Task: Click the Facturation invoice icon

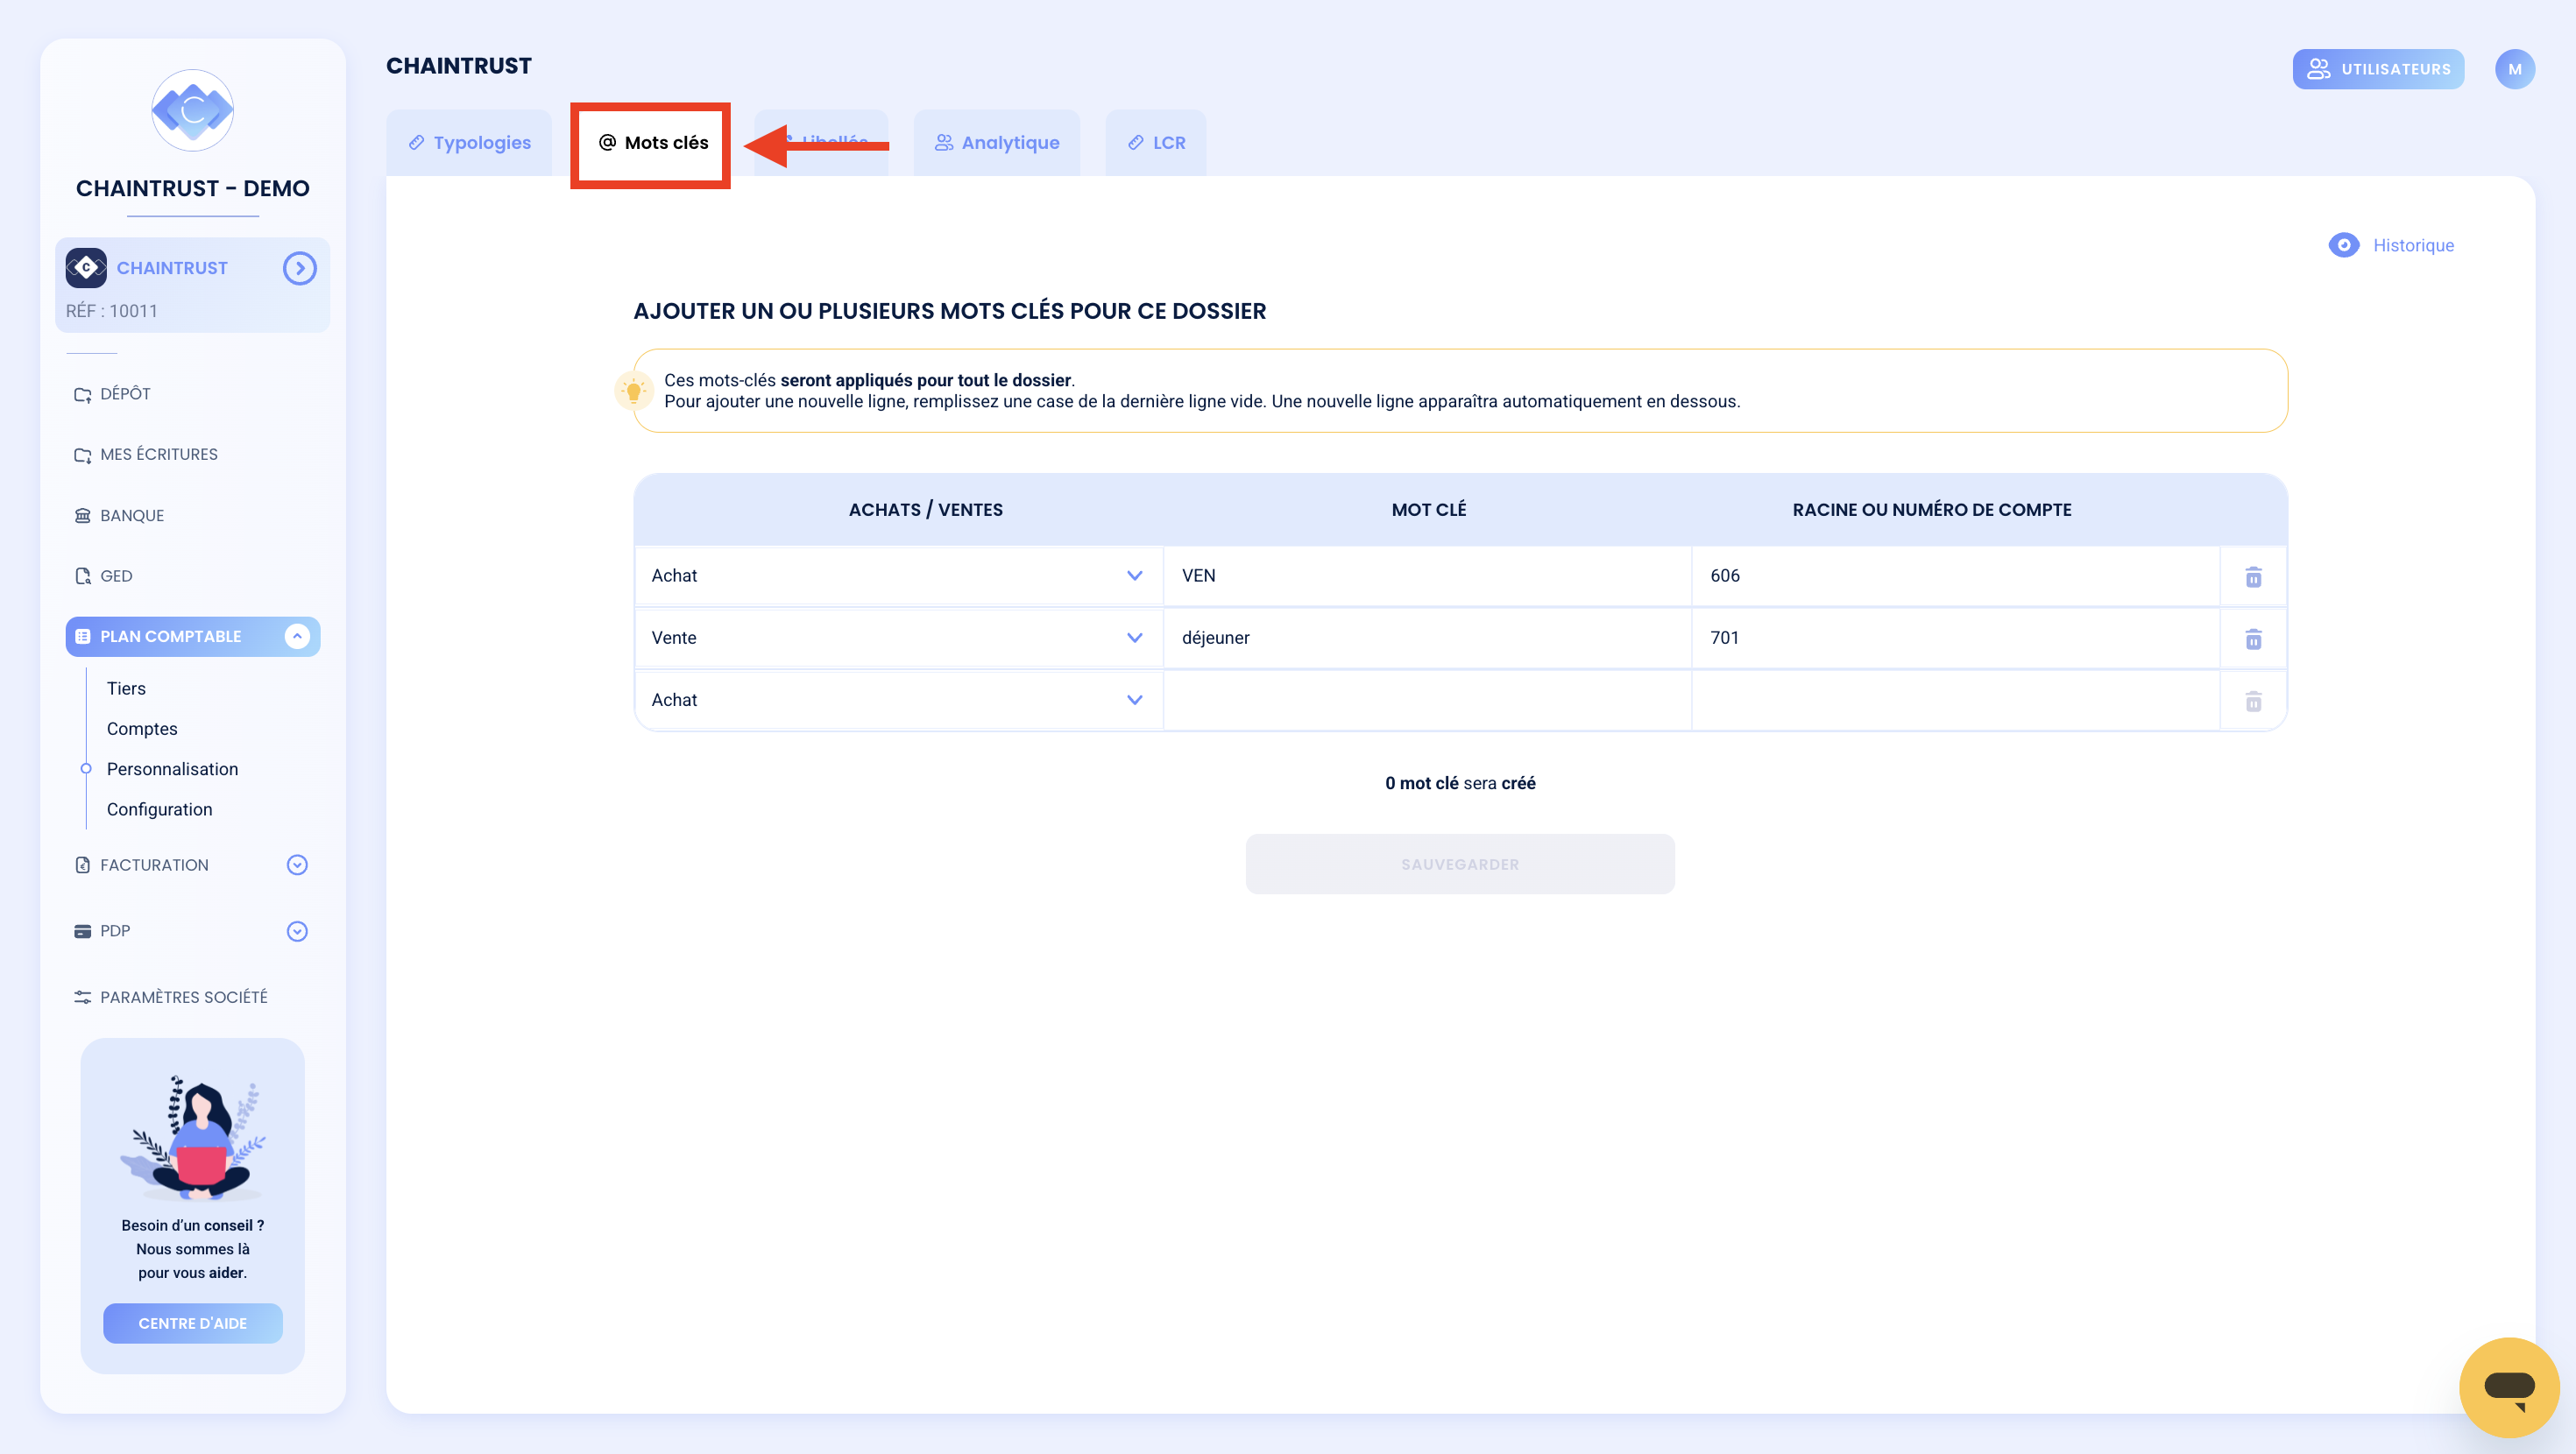Action: [x=83, y=865]
